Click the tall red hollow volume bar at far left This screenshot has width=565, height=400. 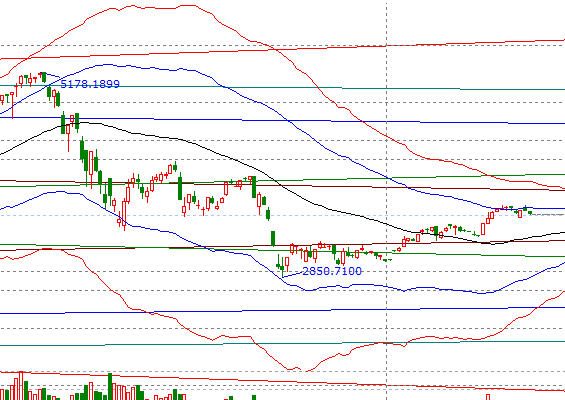coord(21,386)
